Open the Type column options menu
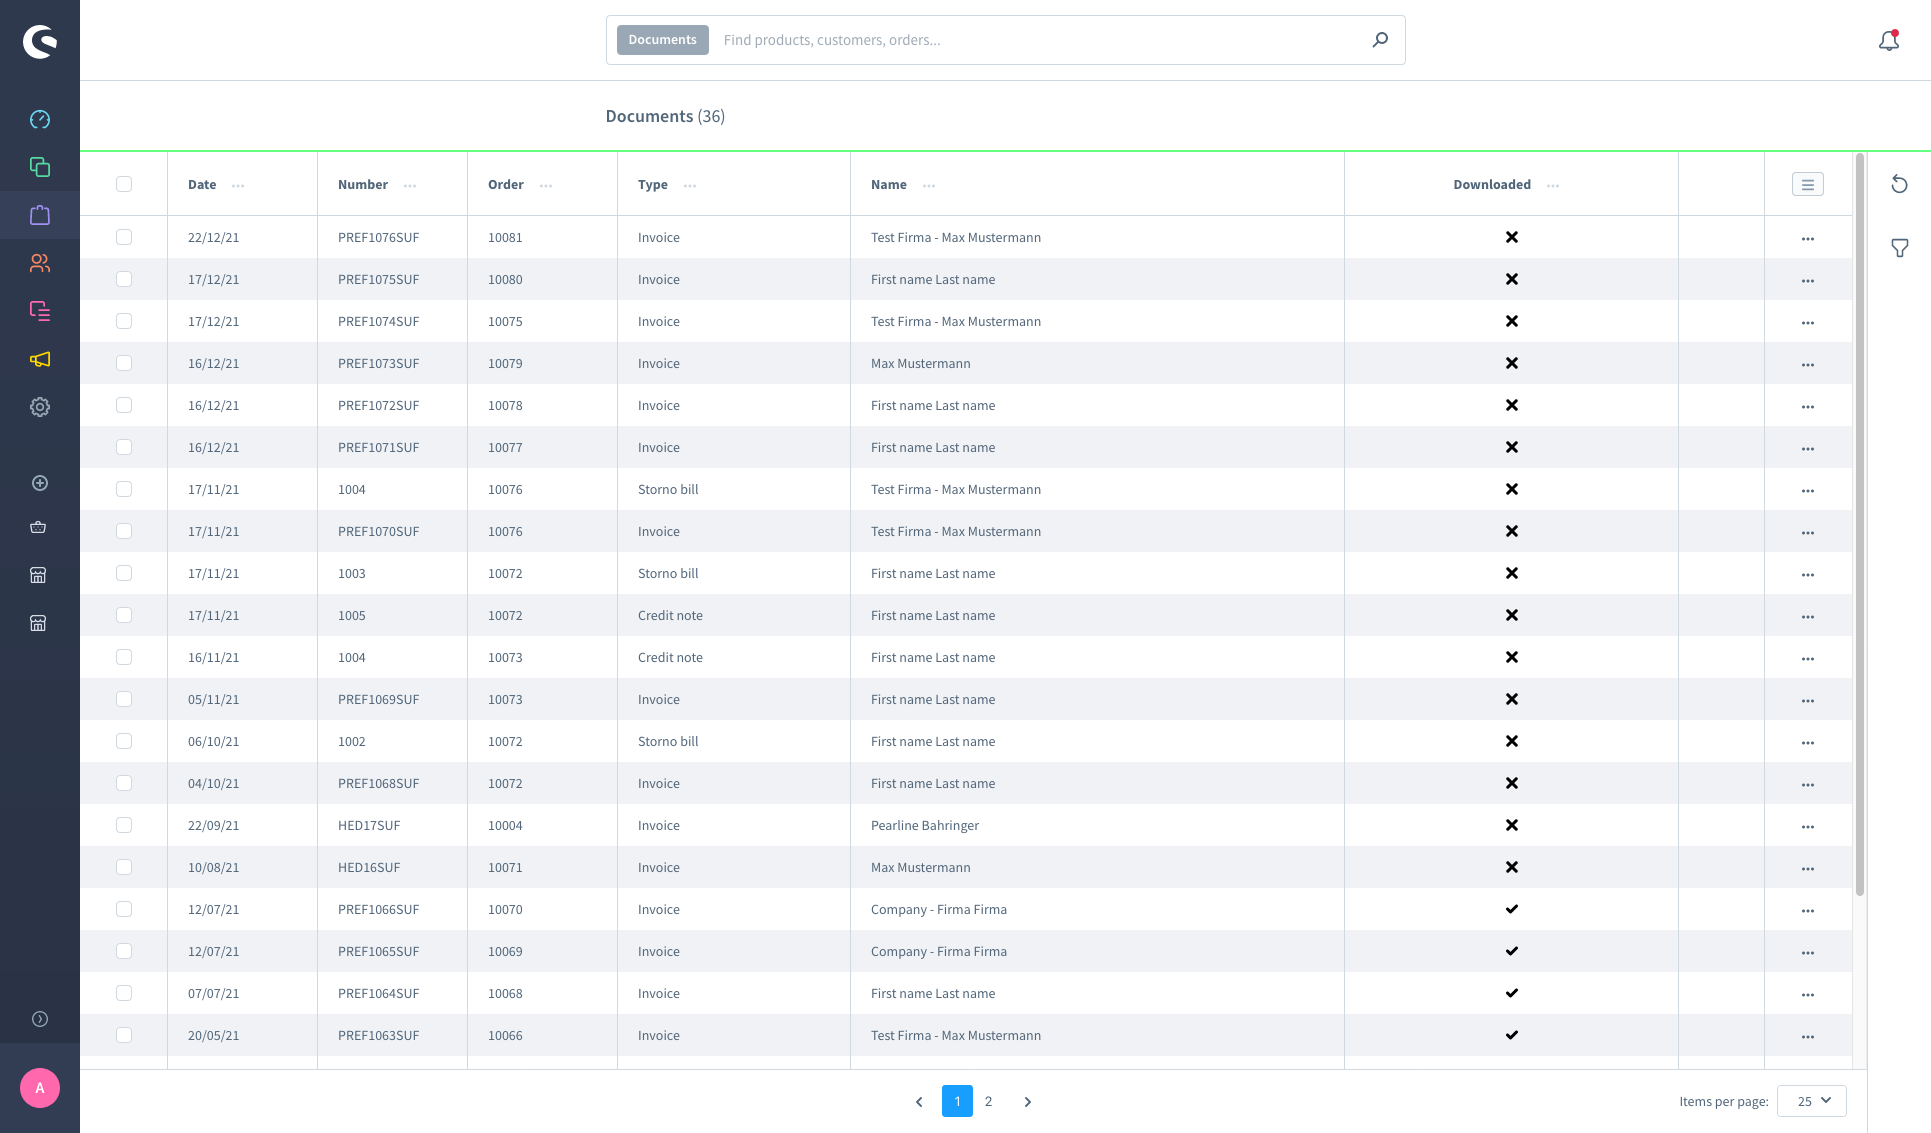1931x1133 pixels. [x=690, y=185]
